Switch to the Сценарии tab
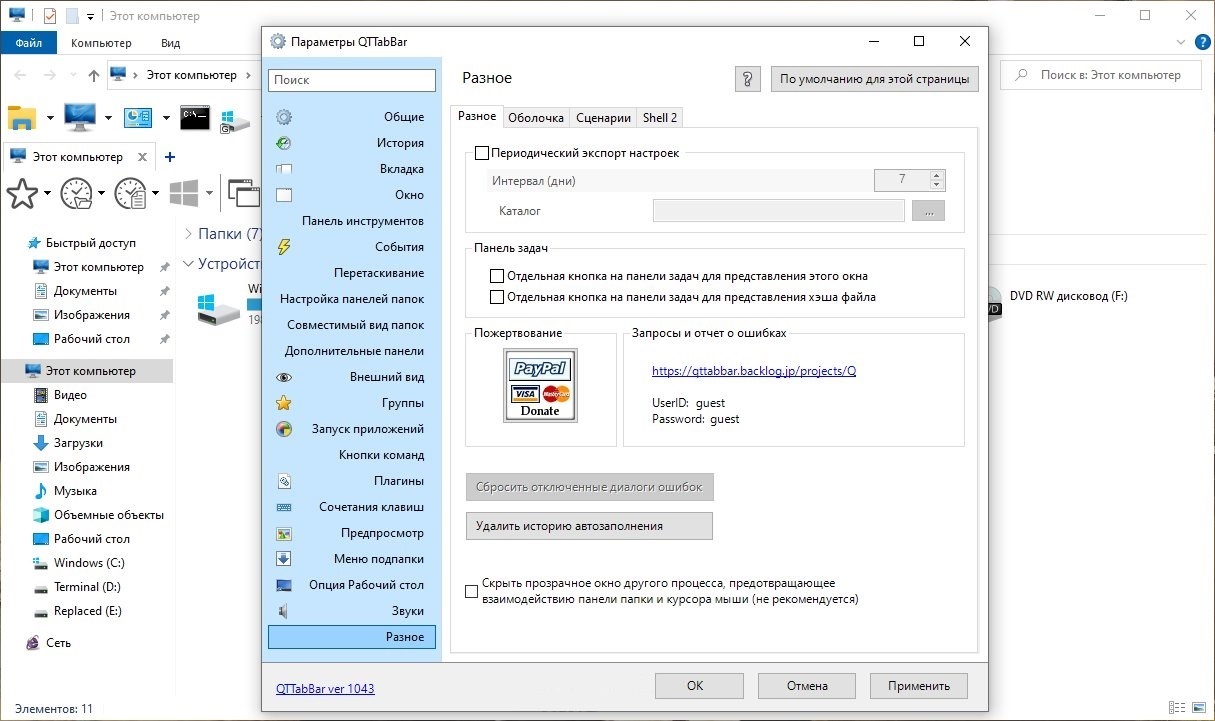Image resolution: width=1215 pixels, height=721 pixels. (604, 118)
